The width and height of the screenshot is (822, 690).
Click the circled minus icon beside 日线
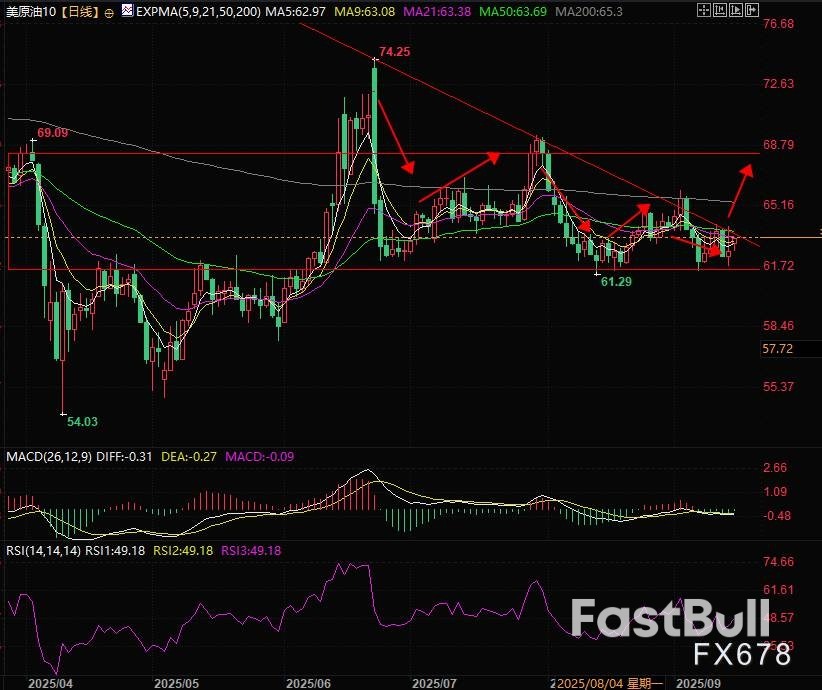click(108, 12)
